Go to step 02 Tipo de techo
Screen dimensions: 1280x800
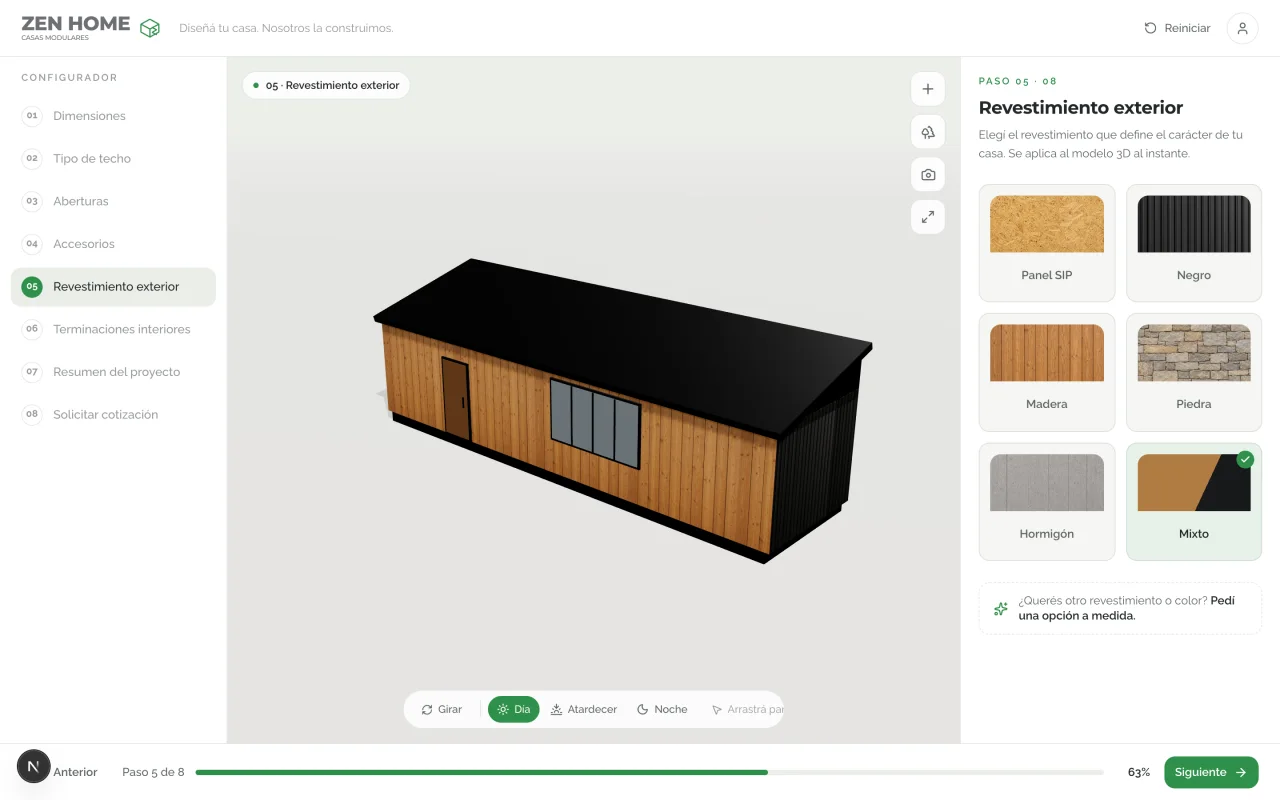click(x=113, y=159)
